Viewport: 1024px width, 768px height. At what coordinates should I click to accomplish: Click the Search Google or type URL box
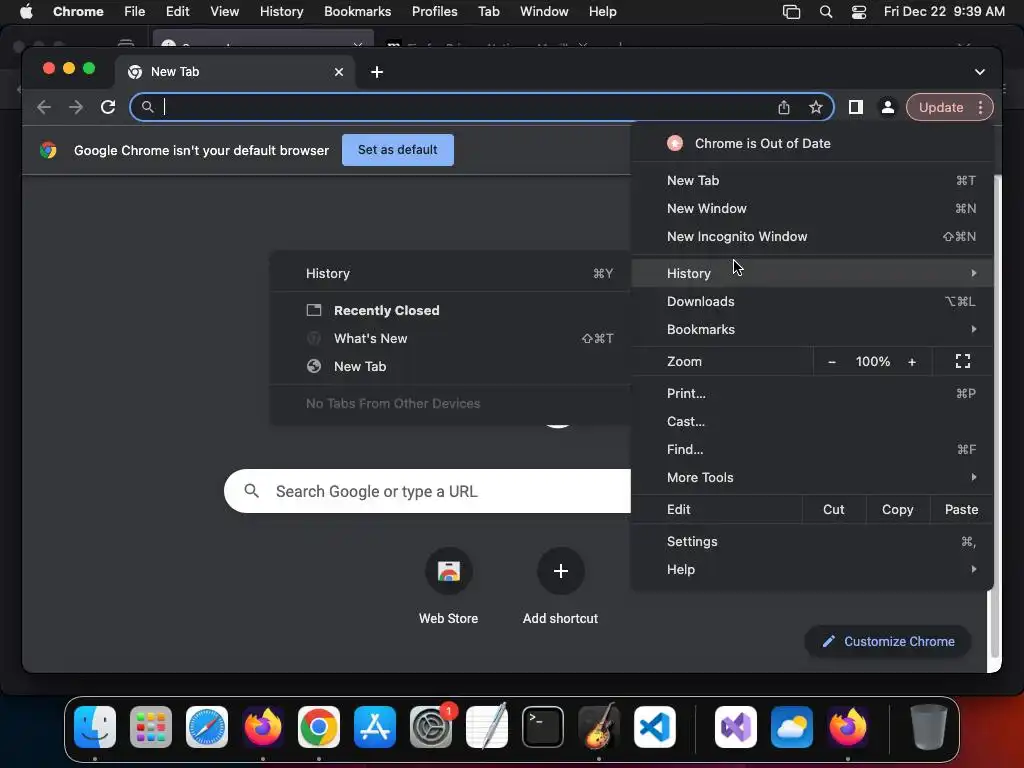point(428,491)
